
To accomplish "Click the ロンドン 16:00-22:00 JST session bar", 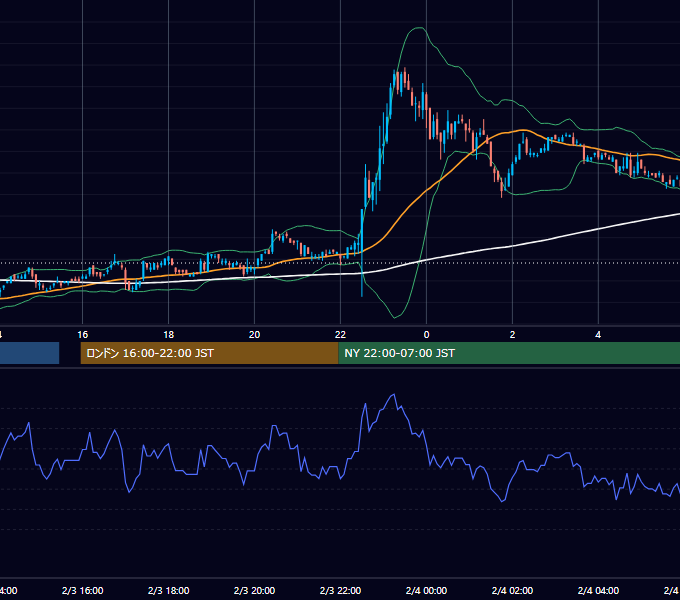I will tap(209, 353).
